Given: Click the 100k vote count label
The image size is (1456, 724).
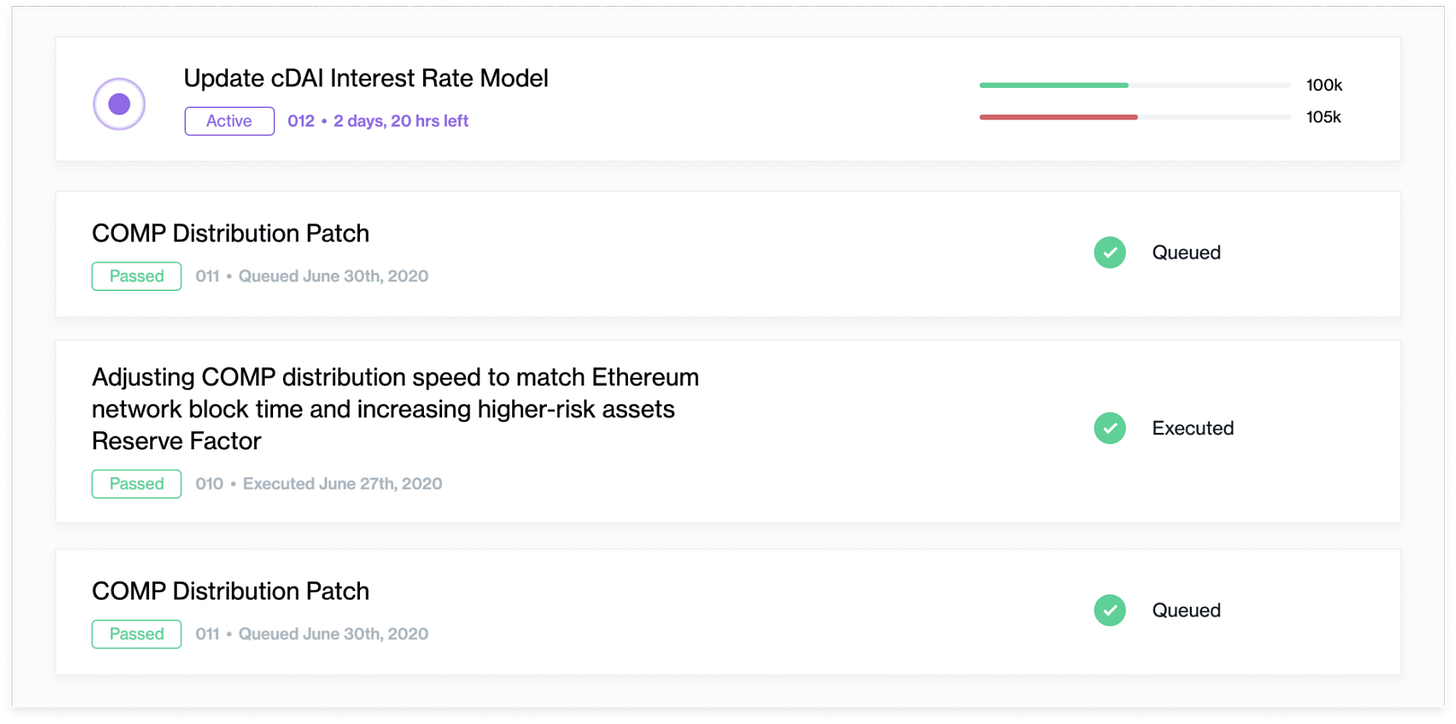Looking at the screenshot, I should click(1324, 85).
